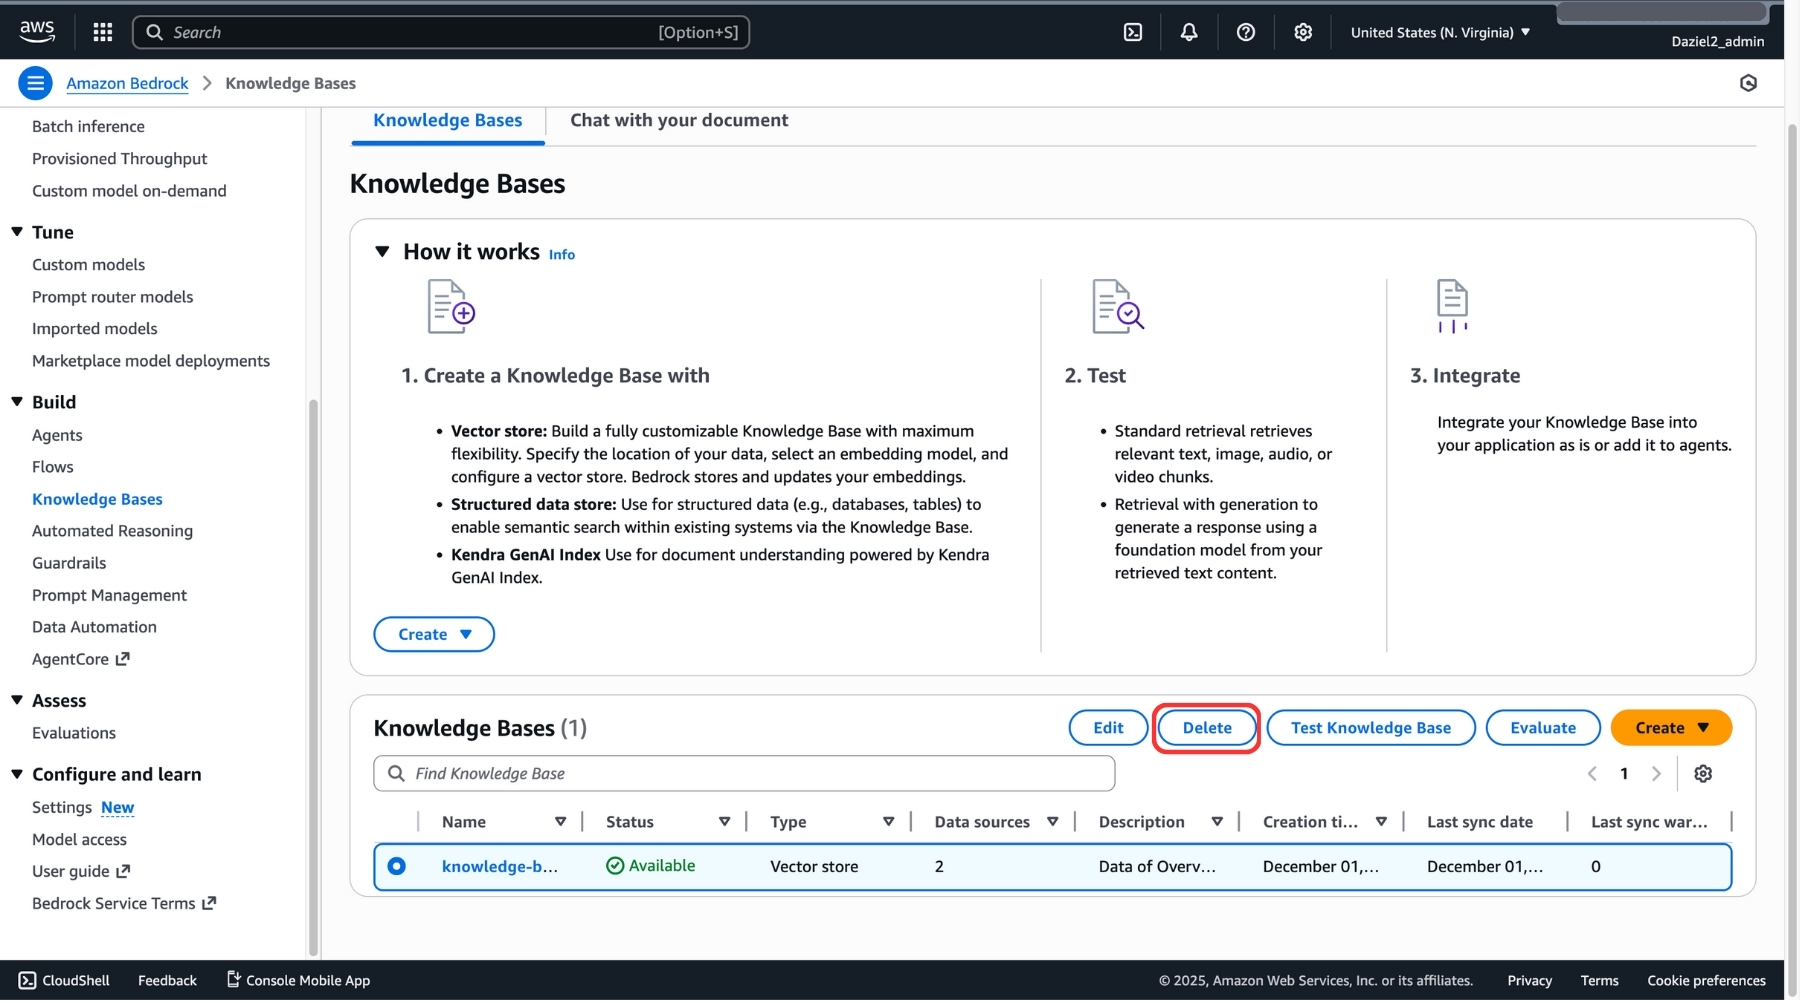Select the knowledge-b row radio button
The image size is (1800, 1003).
(x=397, y=866)
